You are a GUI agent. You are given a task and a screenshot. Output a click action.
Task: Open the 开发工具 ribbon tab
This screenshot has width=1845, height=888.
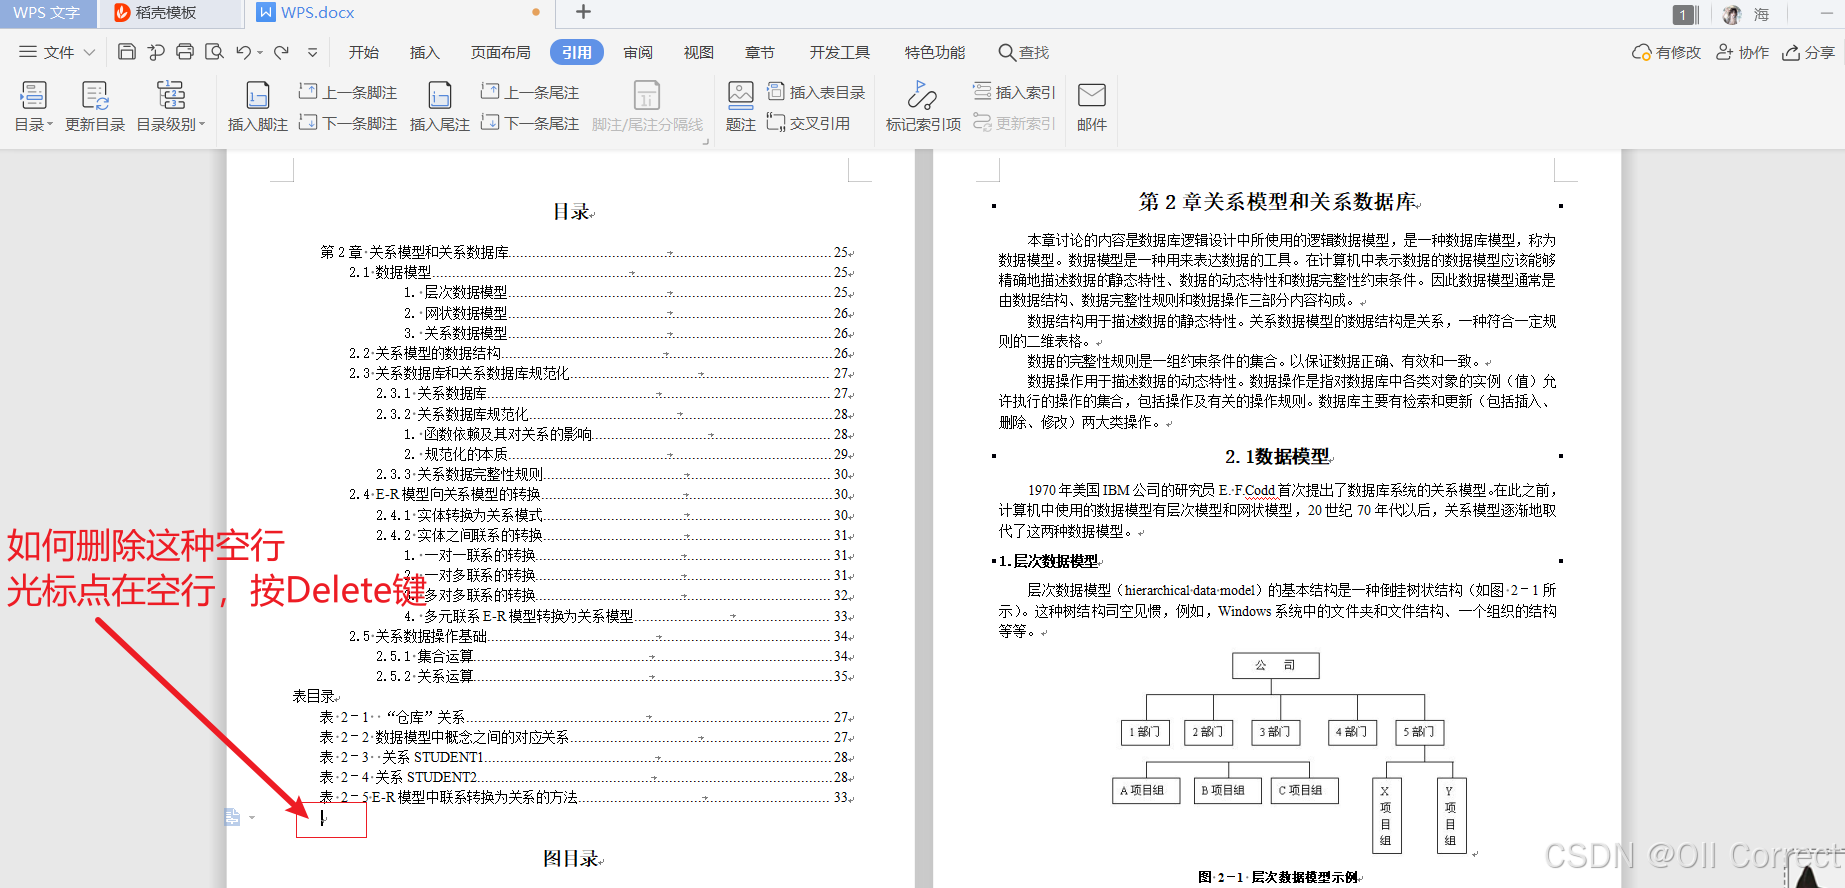click(x=840, y=52)
